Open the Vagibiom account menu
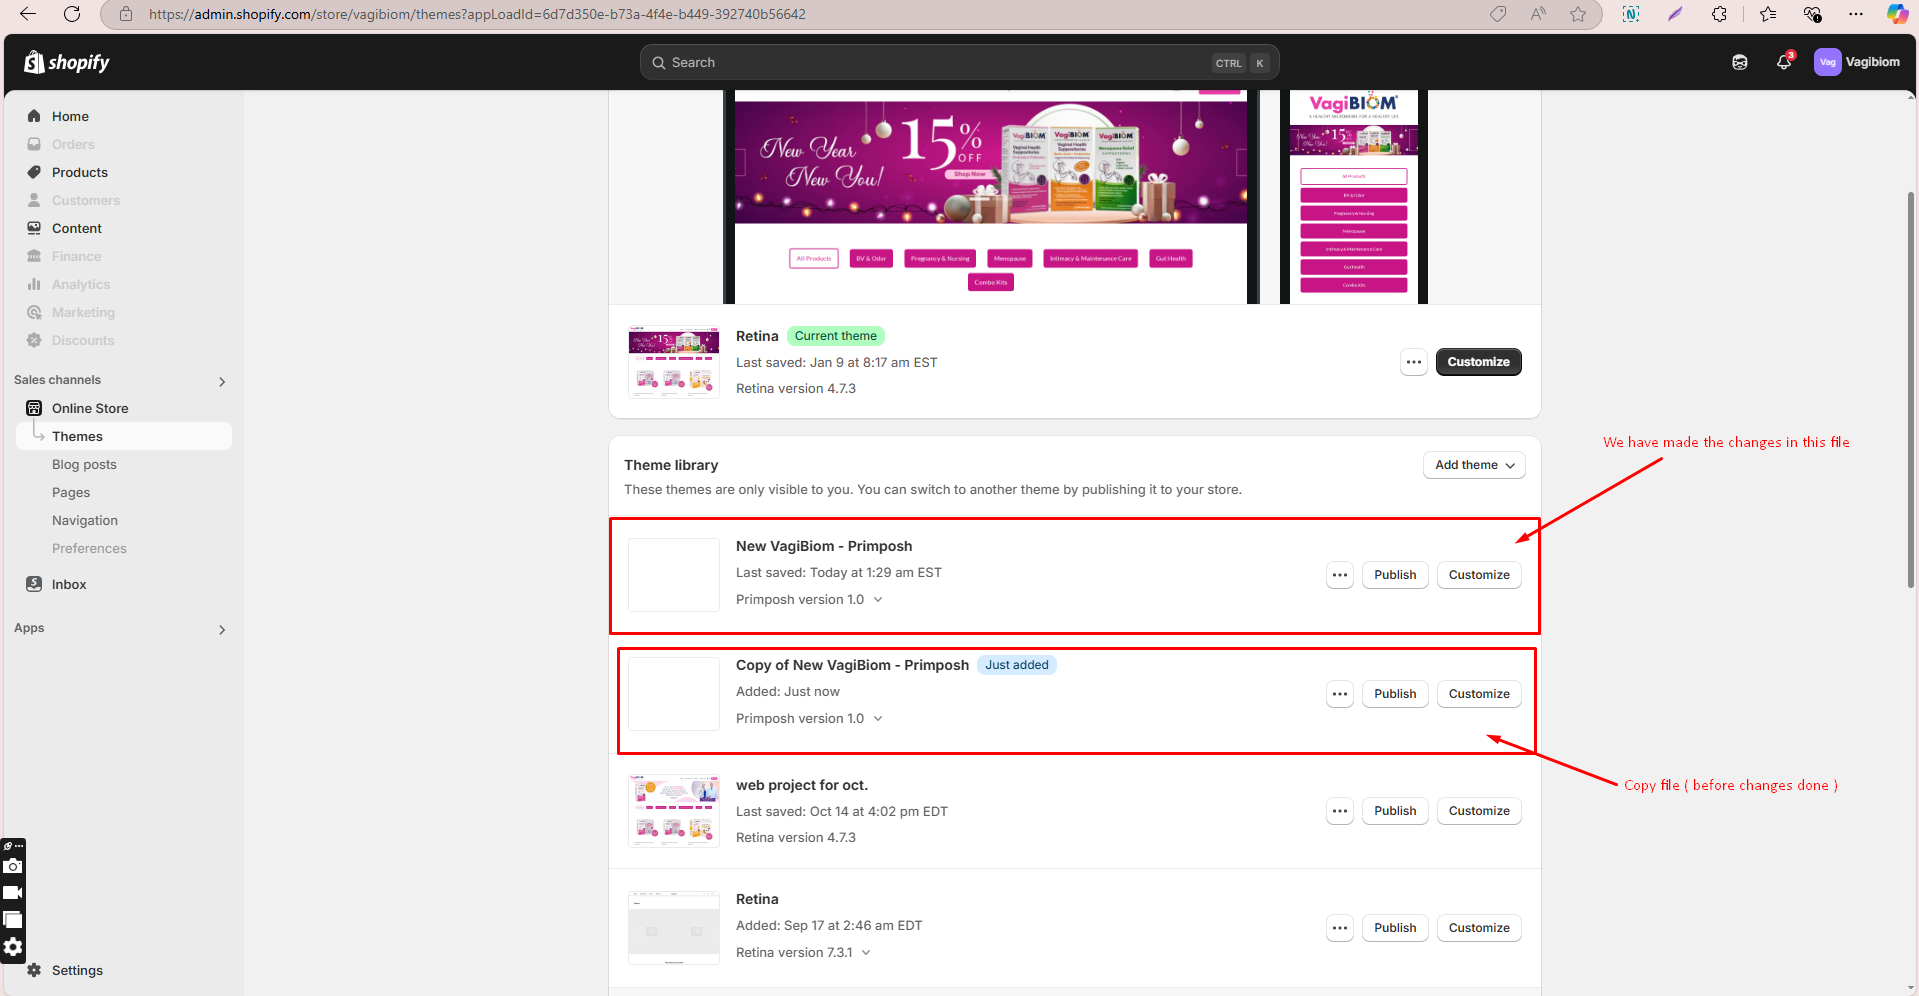1919x996 pixels. tap(1857, 62)
